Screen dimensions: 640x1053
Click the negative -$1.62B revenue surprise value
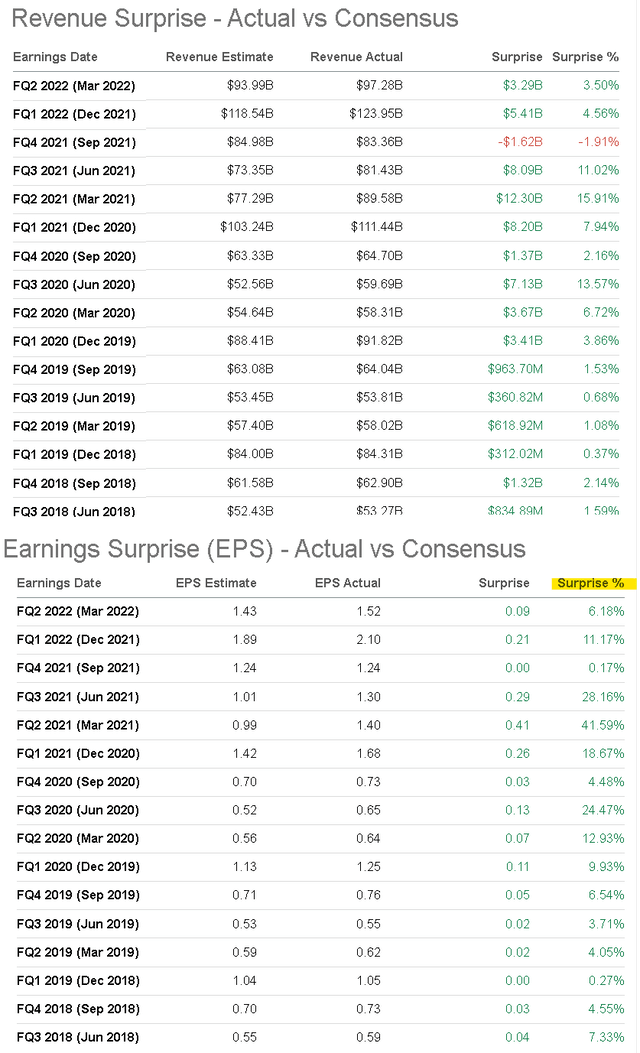(x=520, y=142)
